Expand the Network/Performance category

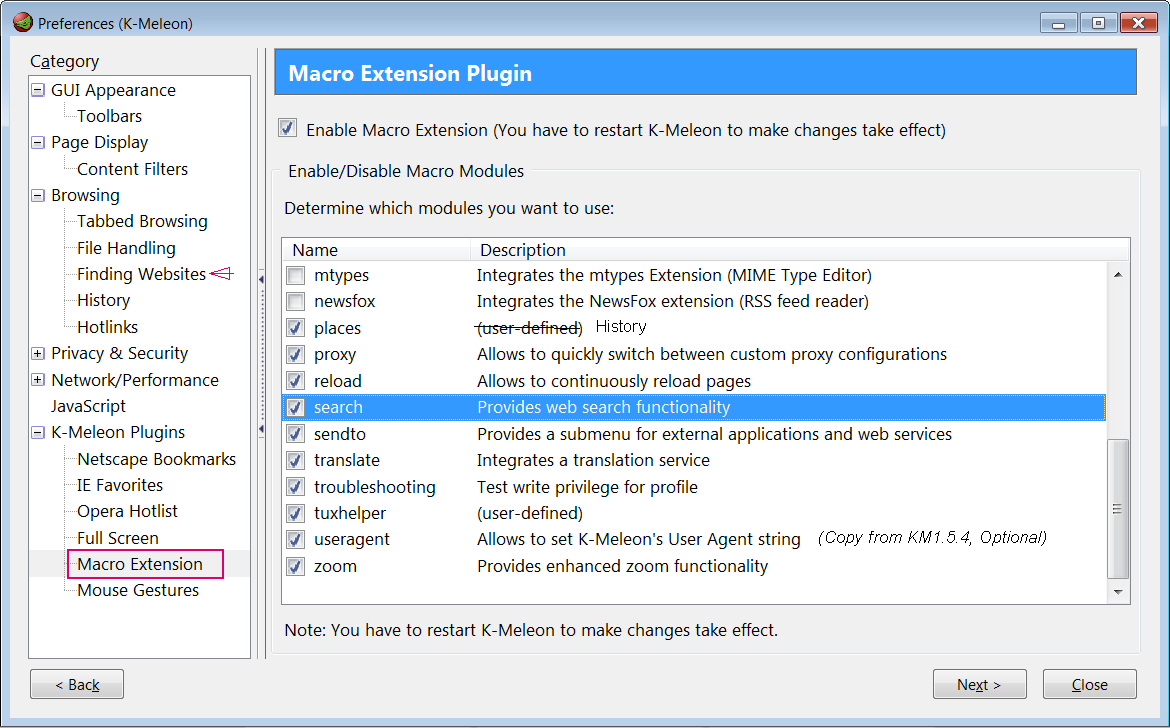[38, 380]
